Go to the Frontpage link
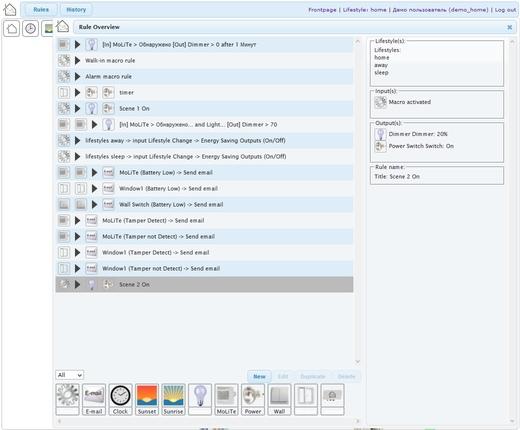This screenshot has height=430, width=520. [322, 10]
